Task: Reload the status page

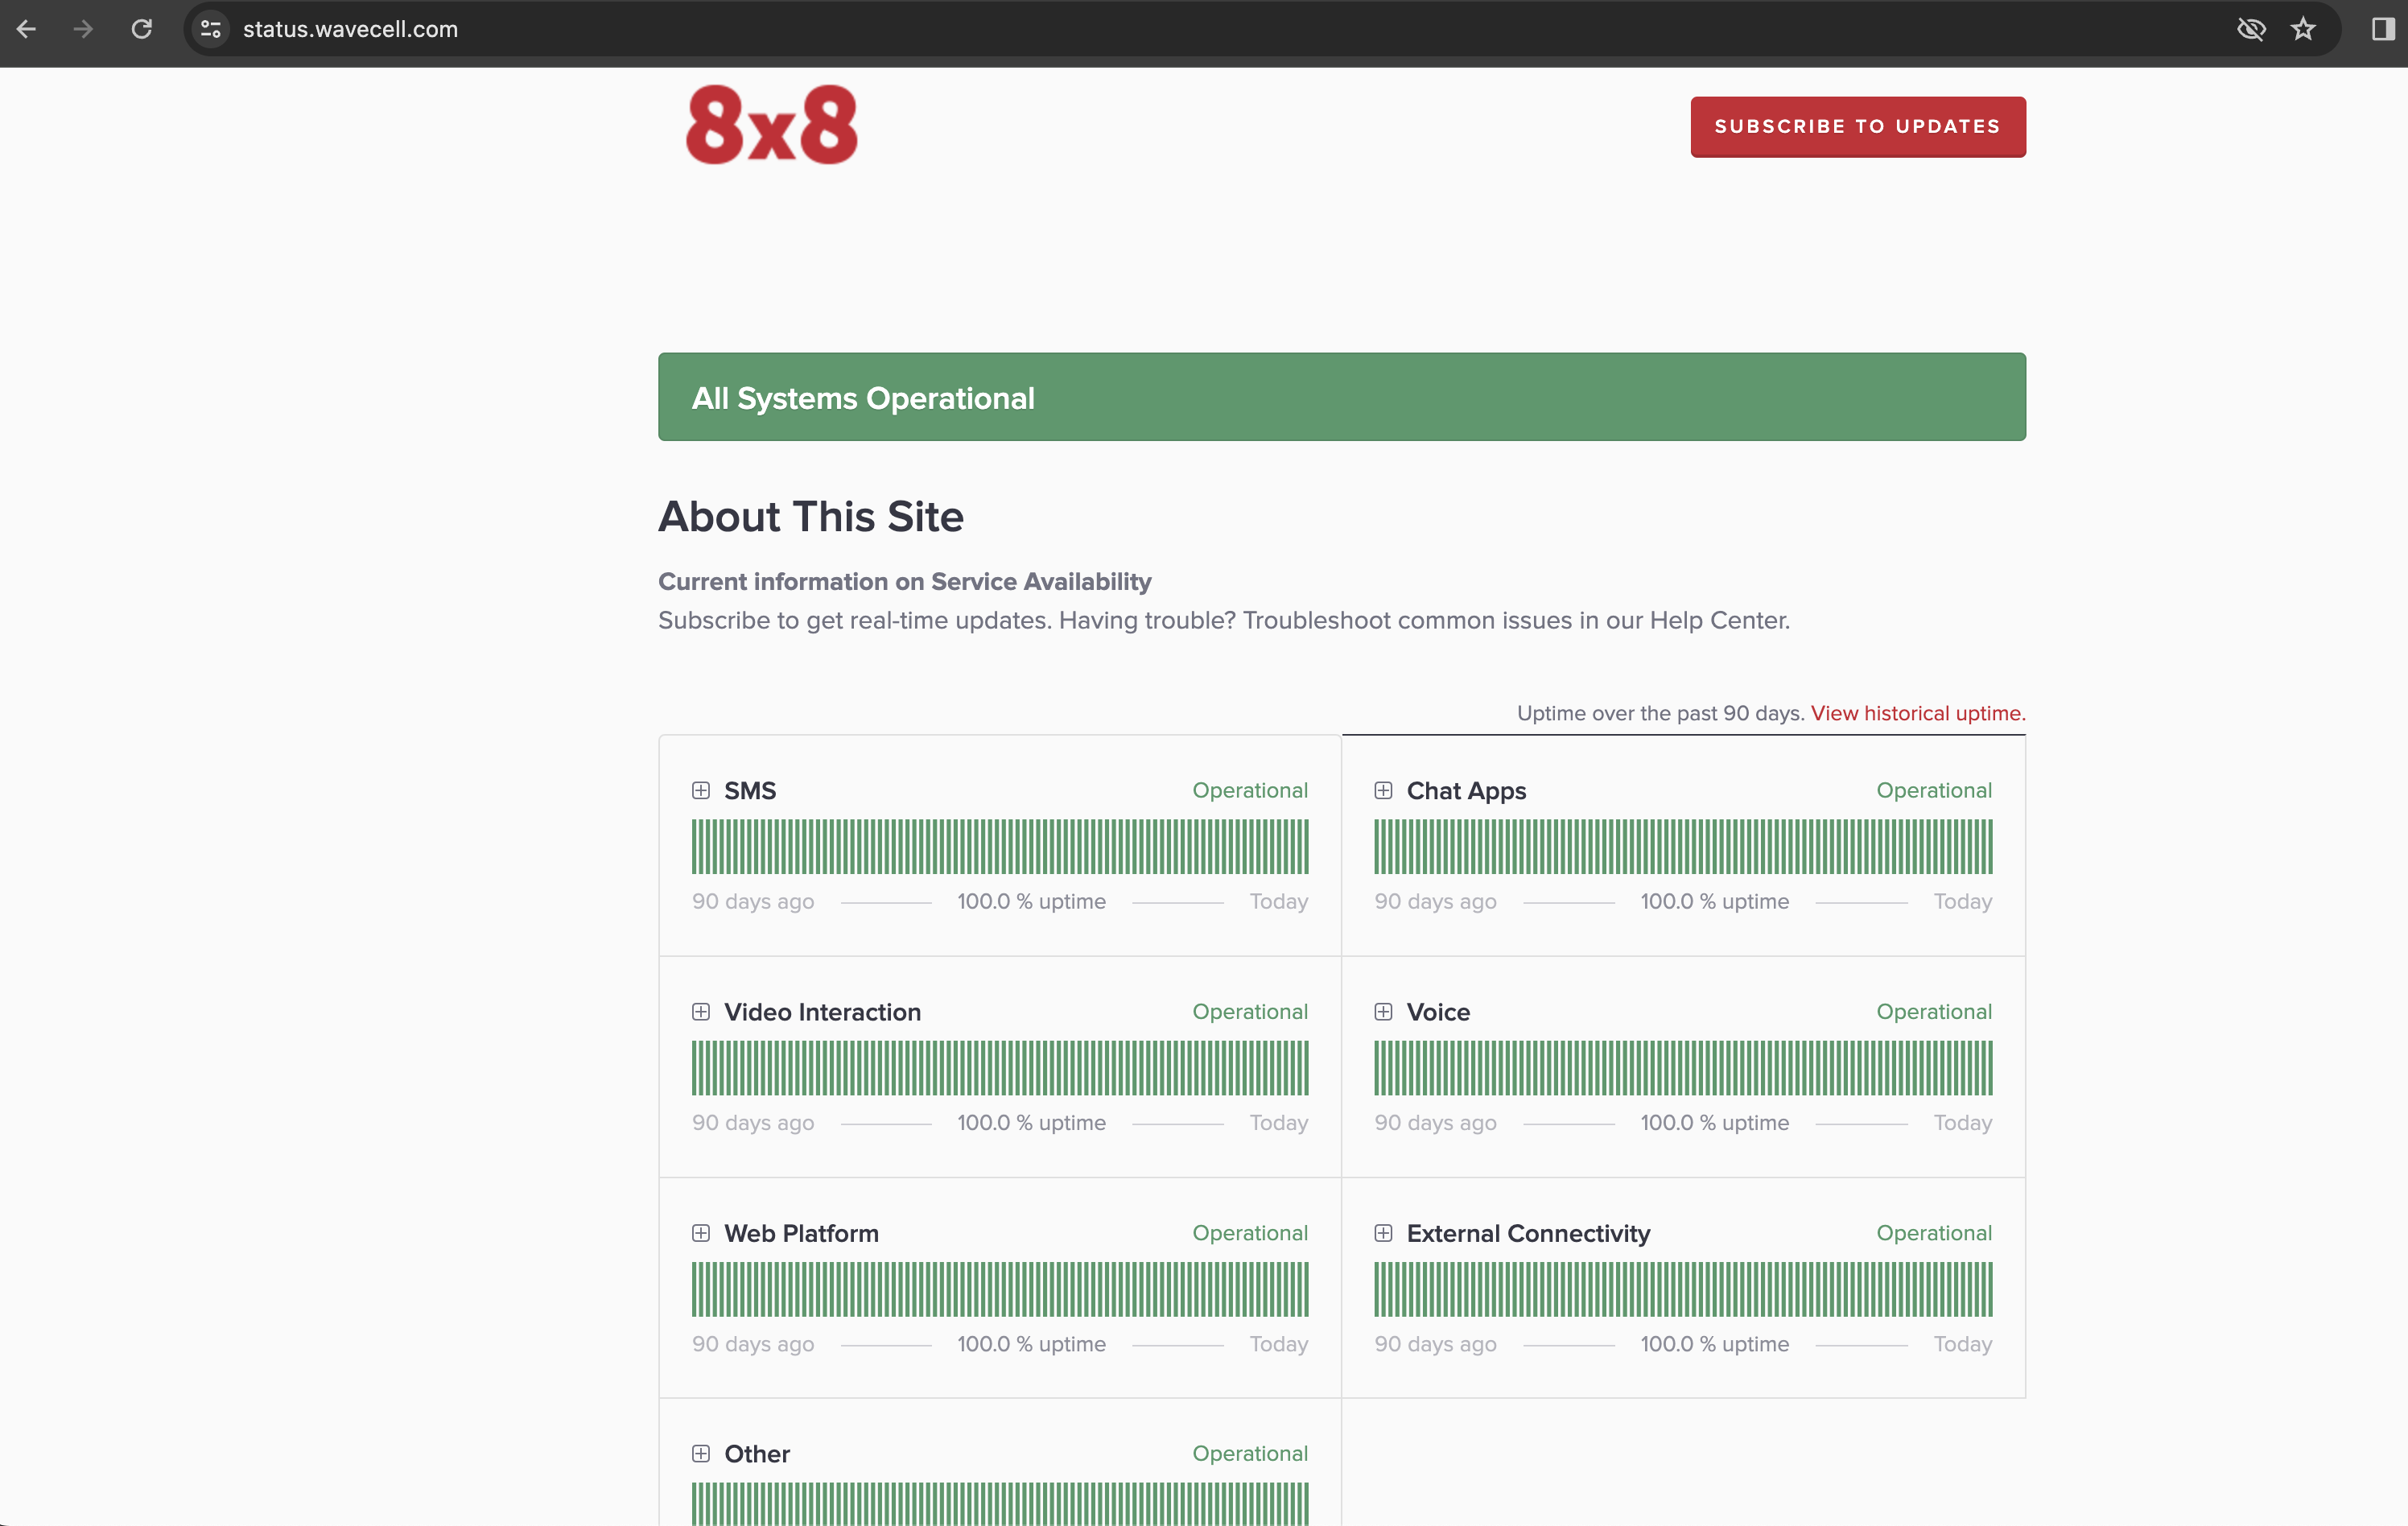Action: click(x=142, y=29)
